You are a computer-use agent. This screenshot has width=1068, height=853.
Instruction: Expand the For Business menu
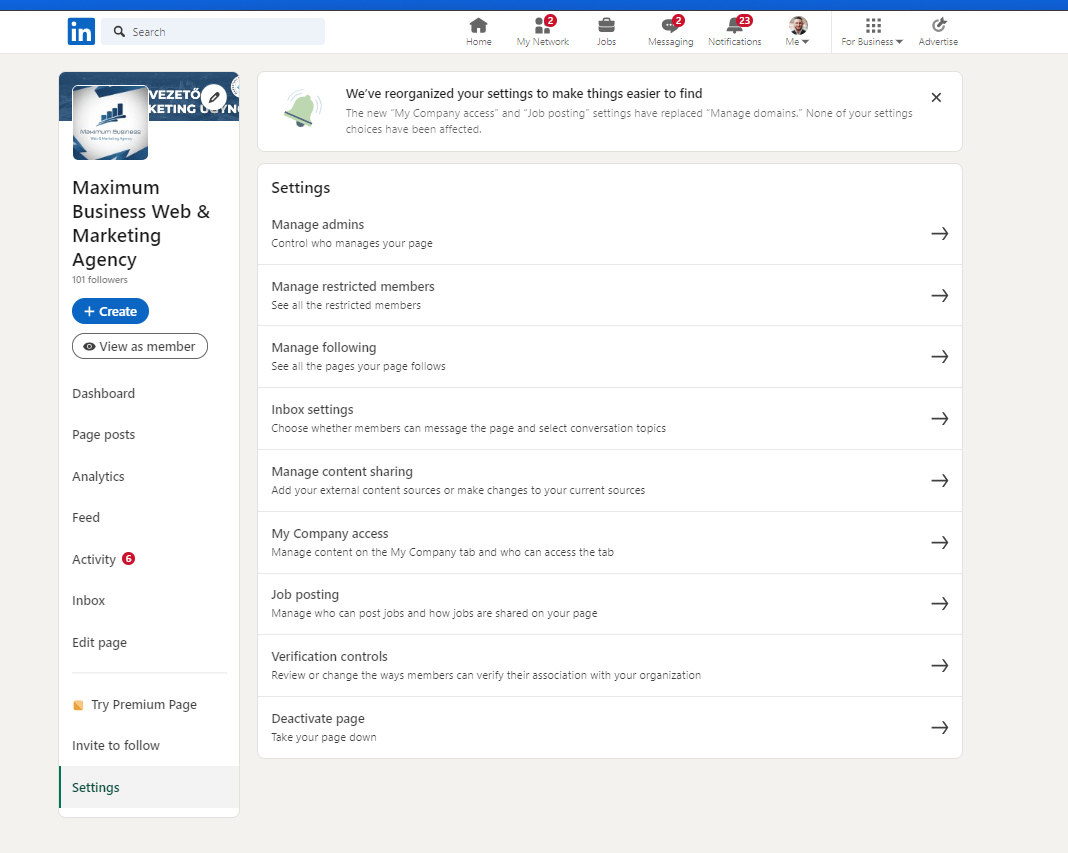[872, 32]
